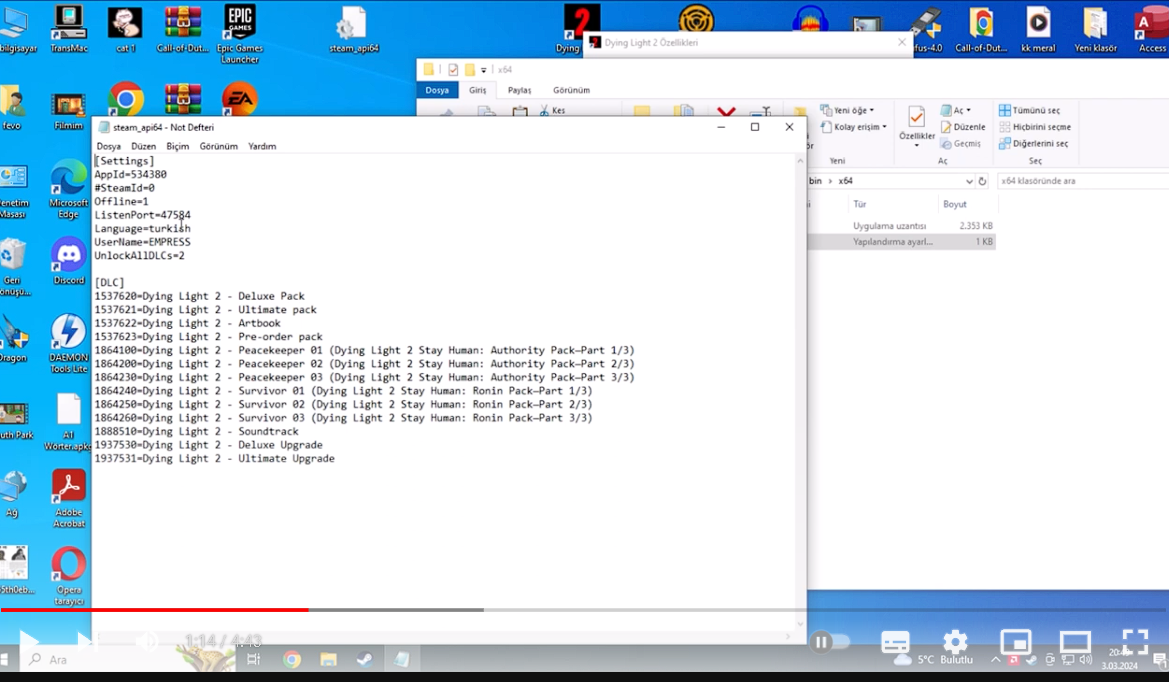Click Hiçbirini seçme in Explorer
The width and height of the screenshot is (1169, 682).
click(1035, 127)
